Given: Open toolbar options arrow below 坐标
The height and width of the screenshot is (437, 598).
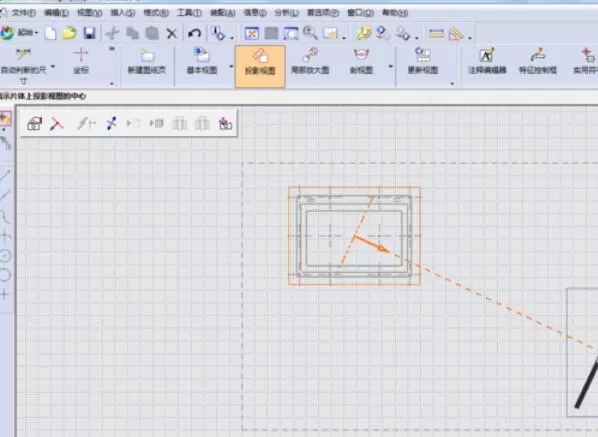Looking at the screenshot, I should [112, 84].
